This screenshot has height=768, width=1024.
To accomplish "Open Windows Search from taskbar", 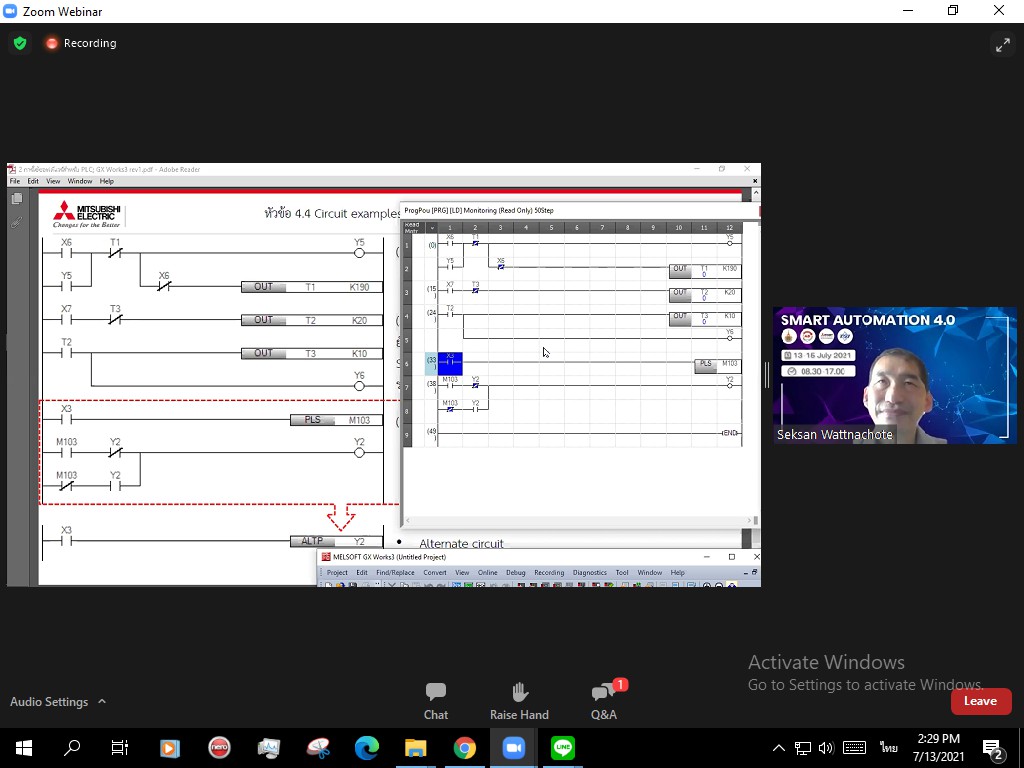I will (x=72, y=748).
